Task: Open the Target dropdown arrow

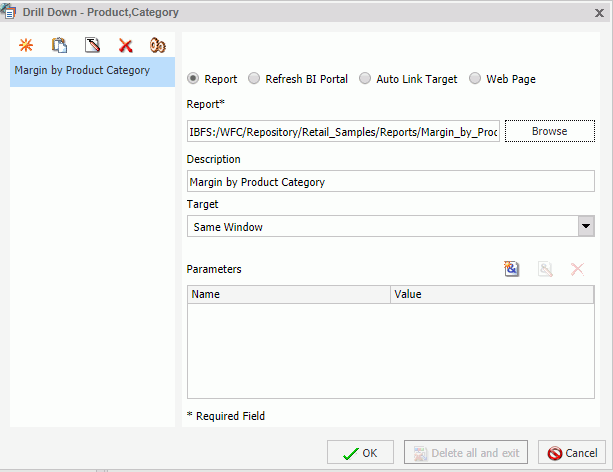Action: 586,226
